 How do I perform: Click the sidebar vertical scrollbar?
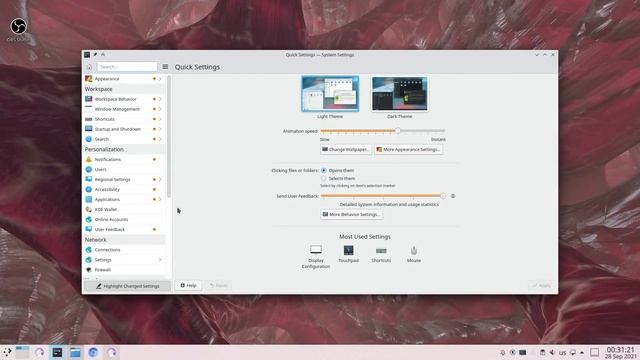coord(169,136)
